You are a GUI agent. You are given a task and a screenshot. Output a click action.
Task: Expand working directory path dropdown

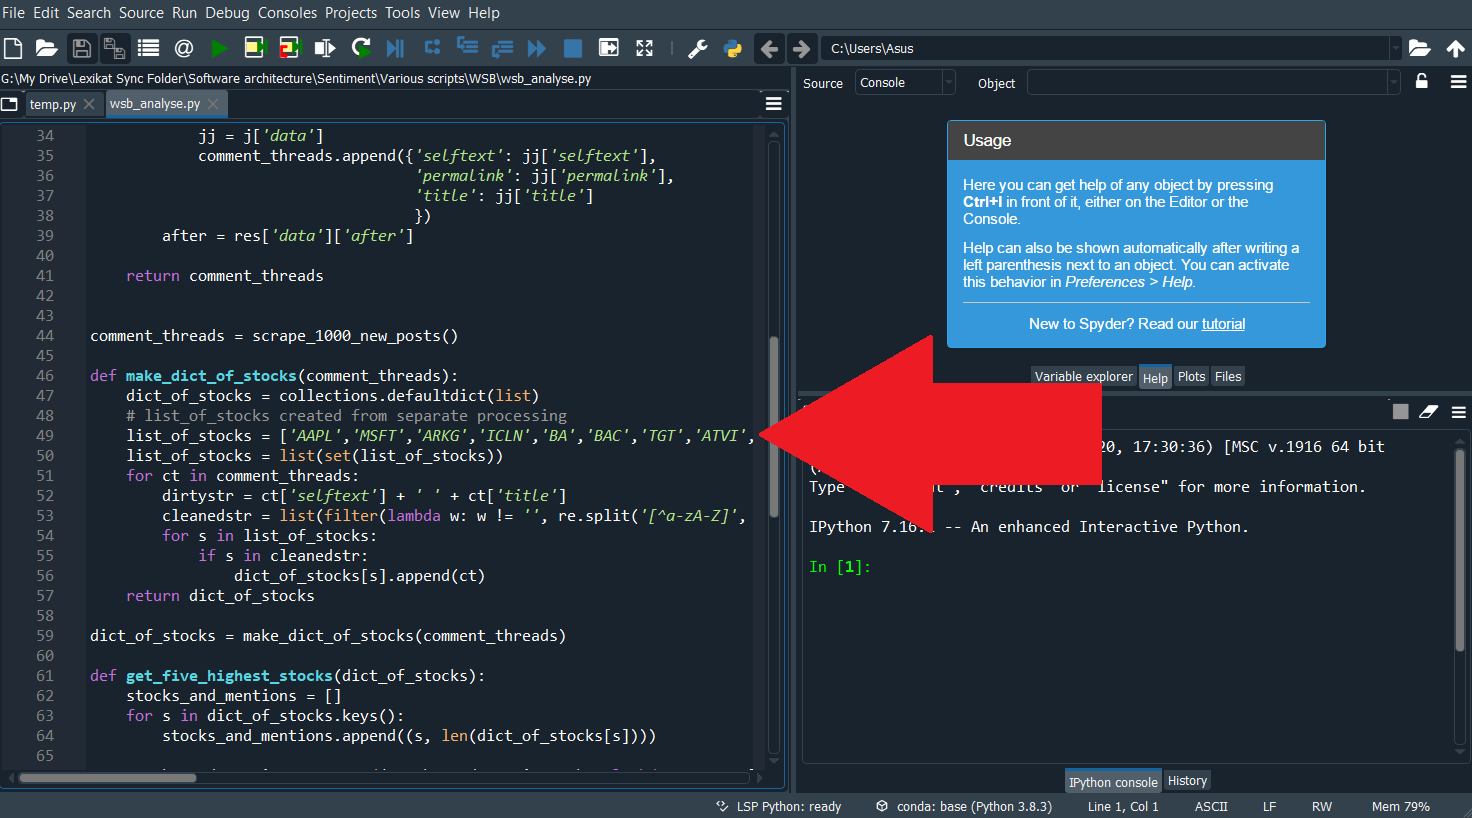coord(1395,48)
